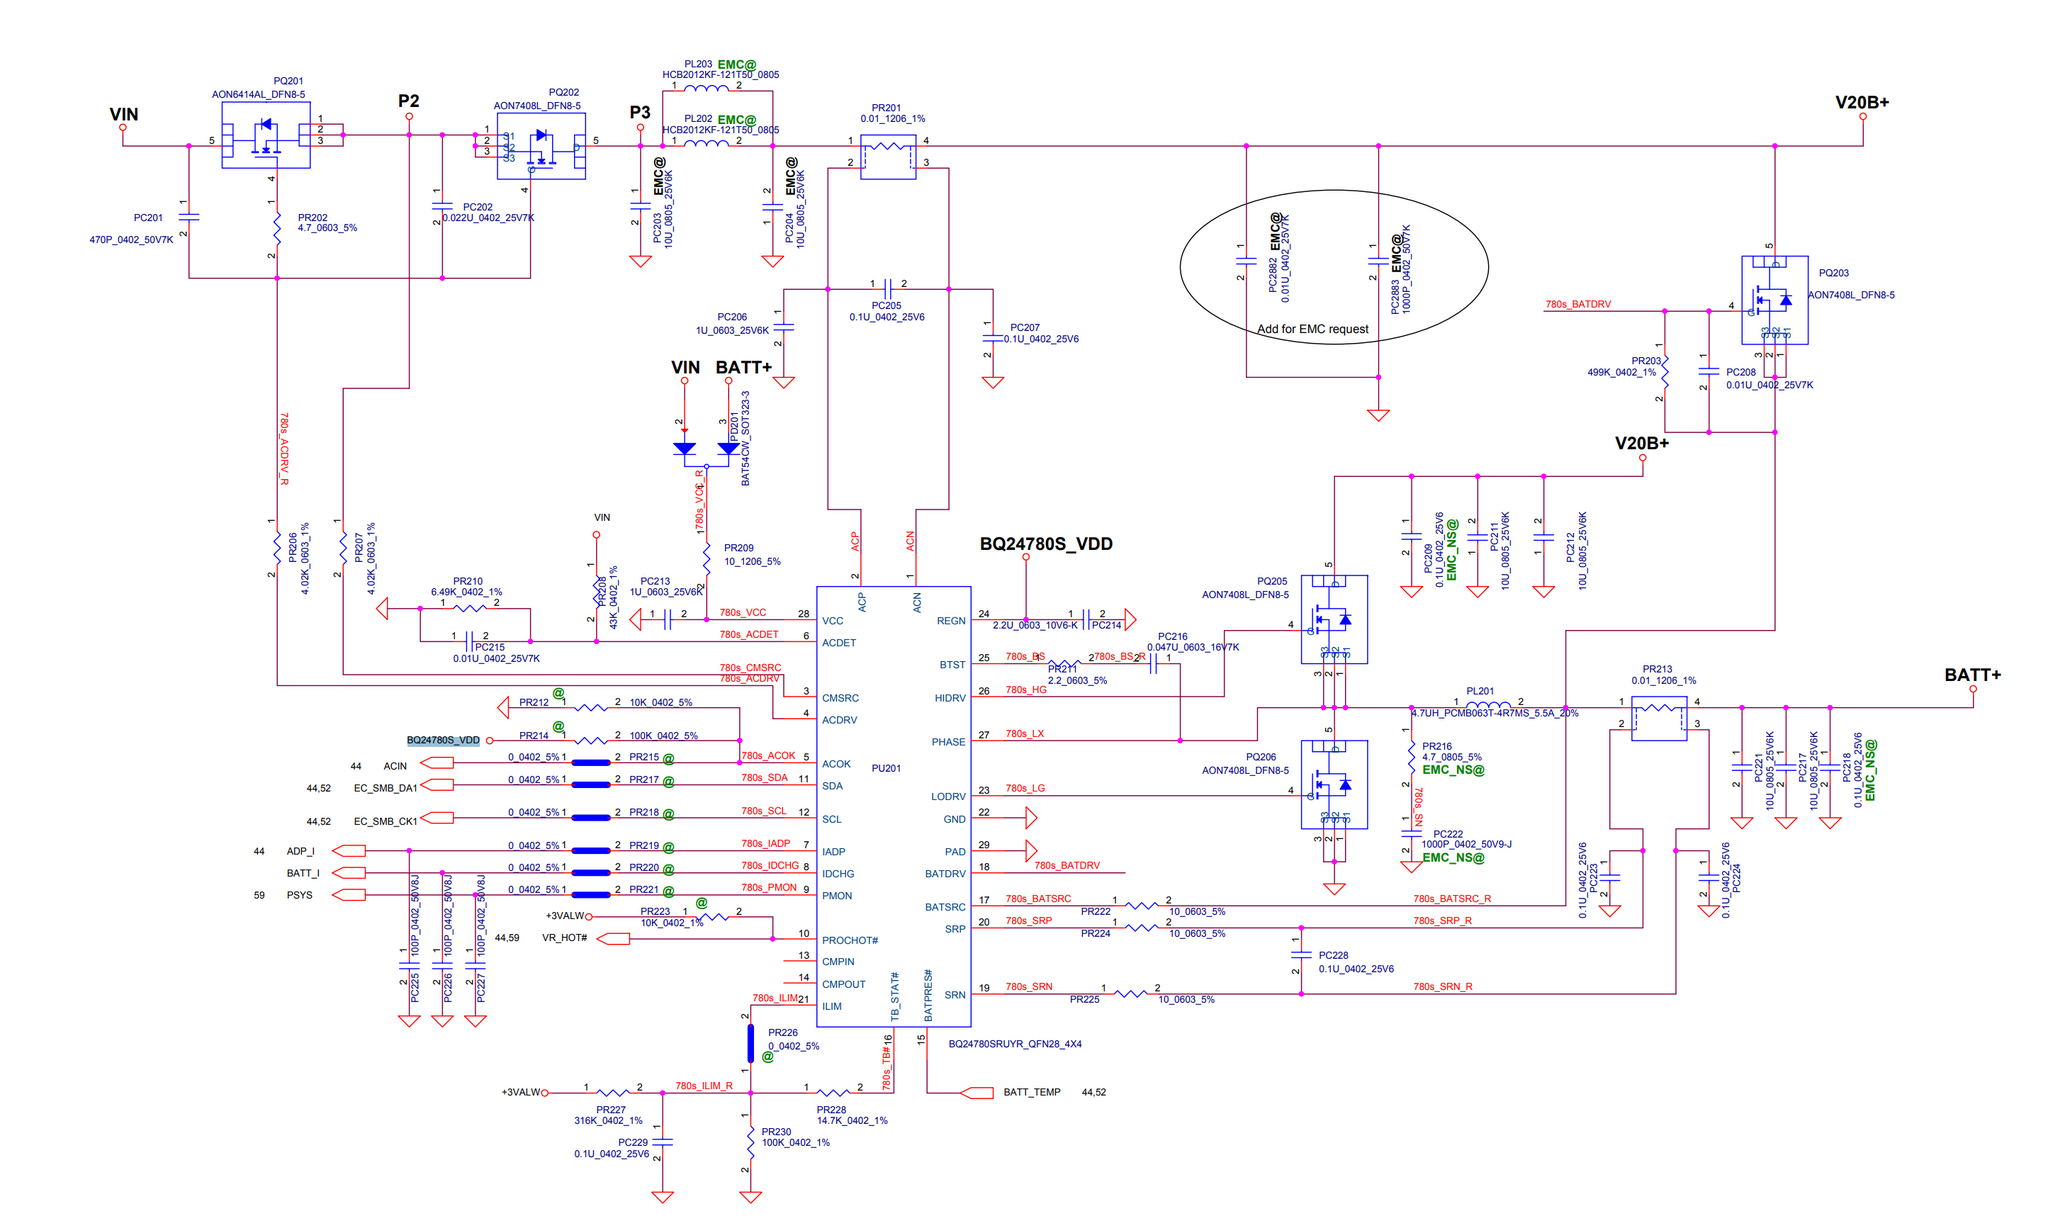The height and width of the screenshot is (1216, 2048).
Task: Select the highlighted BQ24780S_VDD net label
Action: [x=443, y=740]
